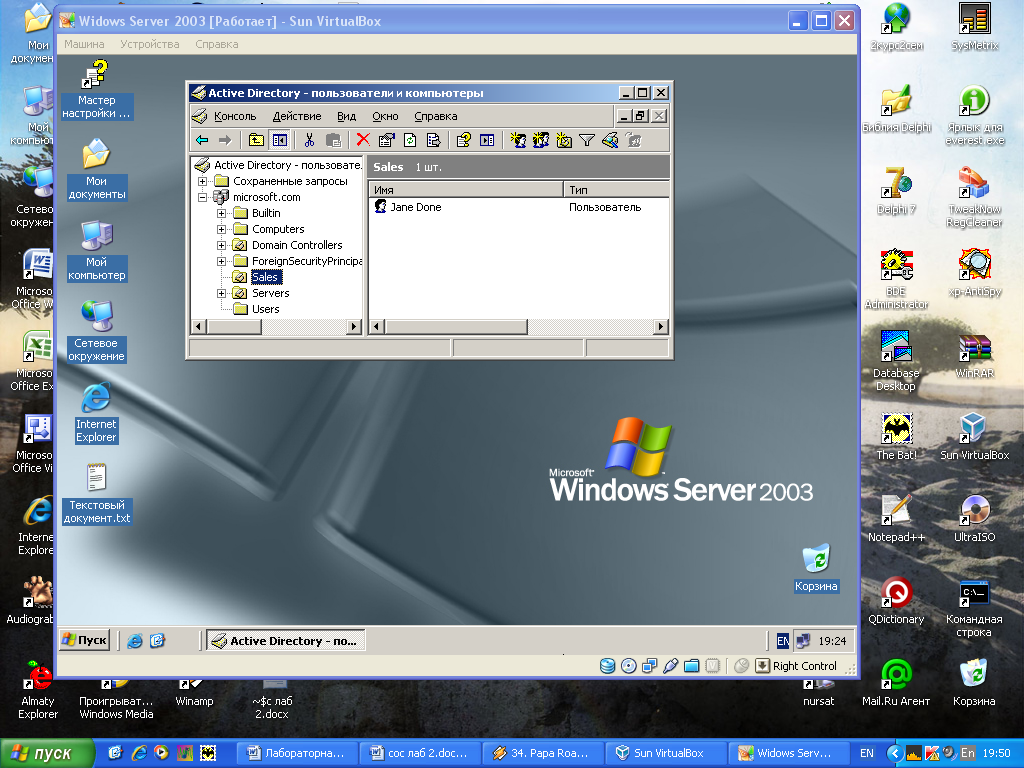
Task: Click the tree pane right scroll arrow
Action: coord(354,327)
